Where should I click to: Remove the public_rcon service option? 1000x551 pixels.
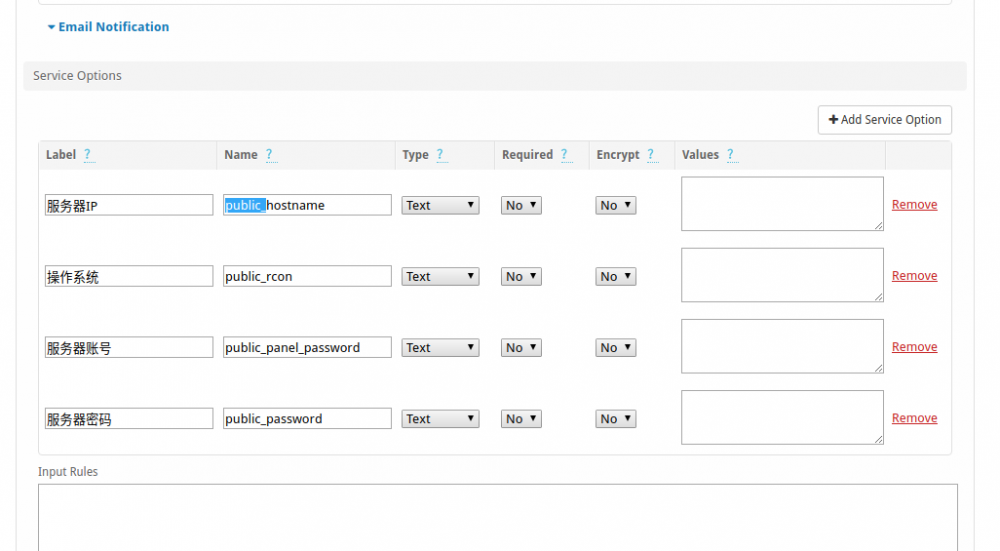point(915,276)
